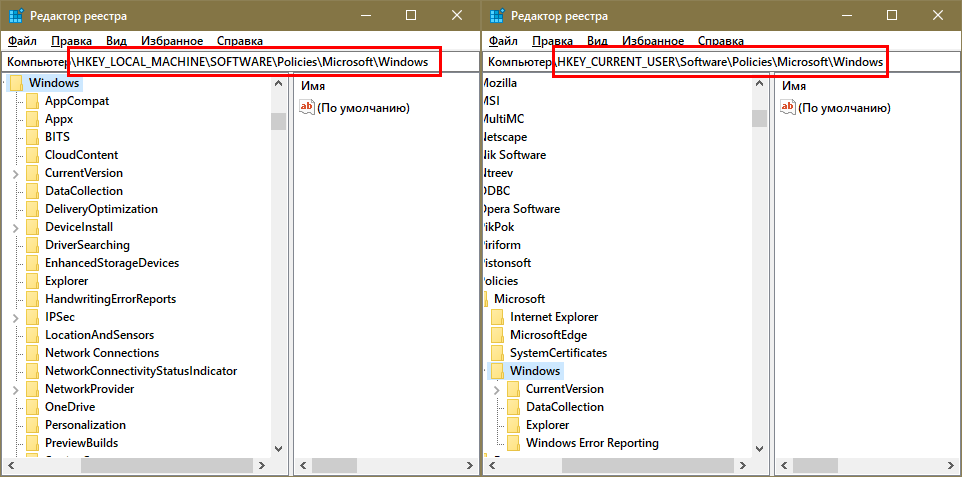The height and width of the screenshot is (477, 962).
Task: Click the MicrosoftEdge folder icon
Action: 497,335
